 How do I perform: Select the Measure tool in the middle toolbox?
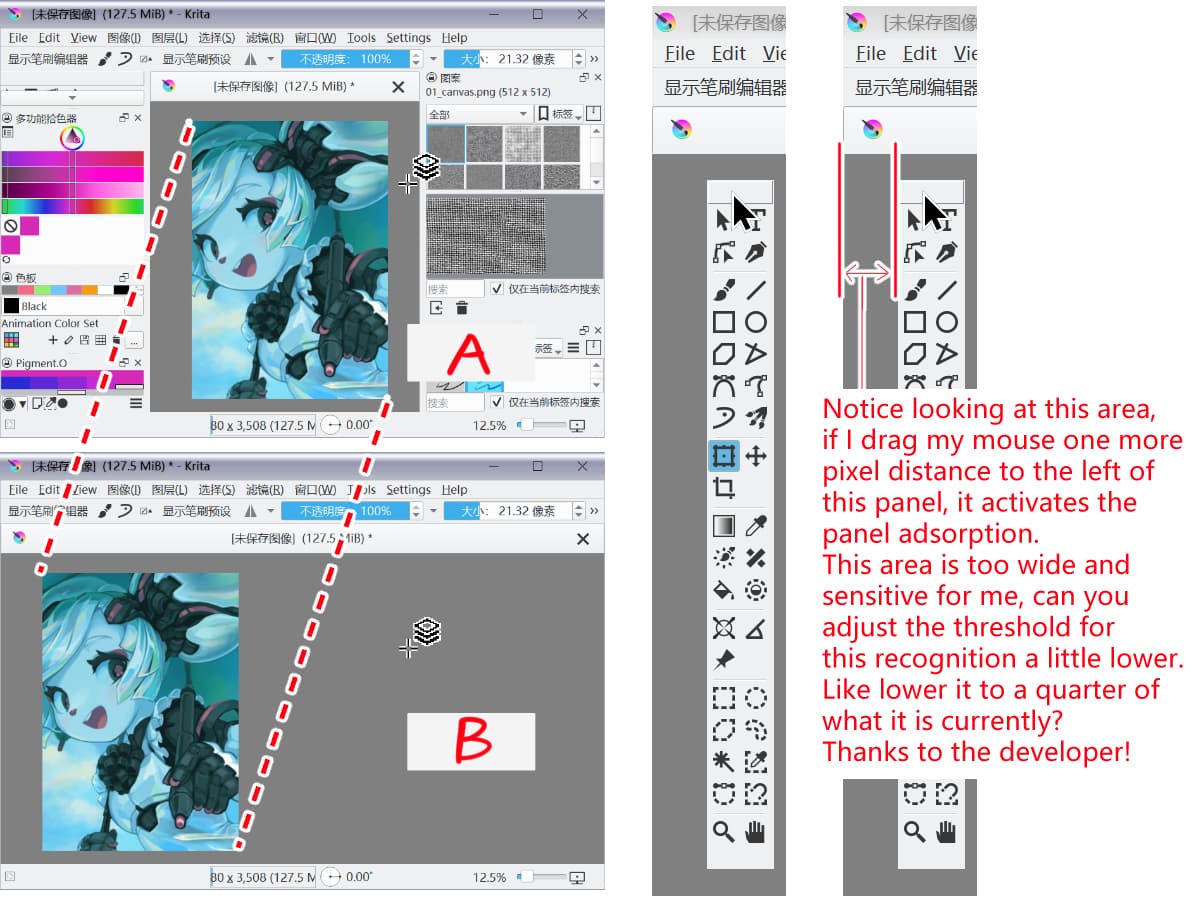tap(756, 628)
